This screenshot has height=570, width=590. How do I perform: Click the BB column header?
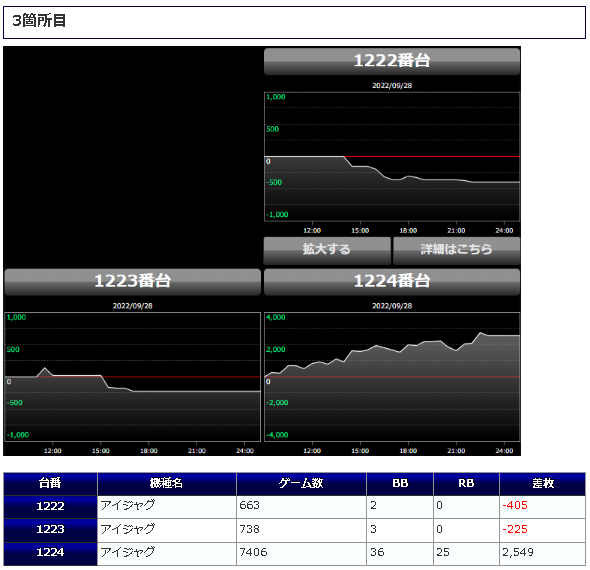[400, 484]
